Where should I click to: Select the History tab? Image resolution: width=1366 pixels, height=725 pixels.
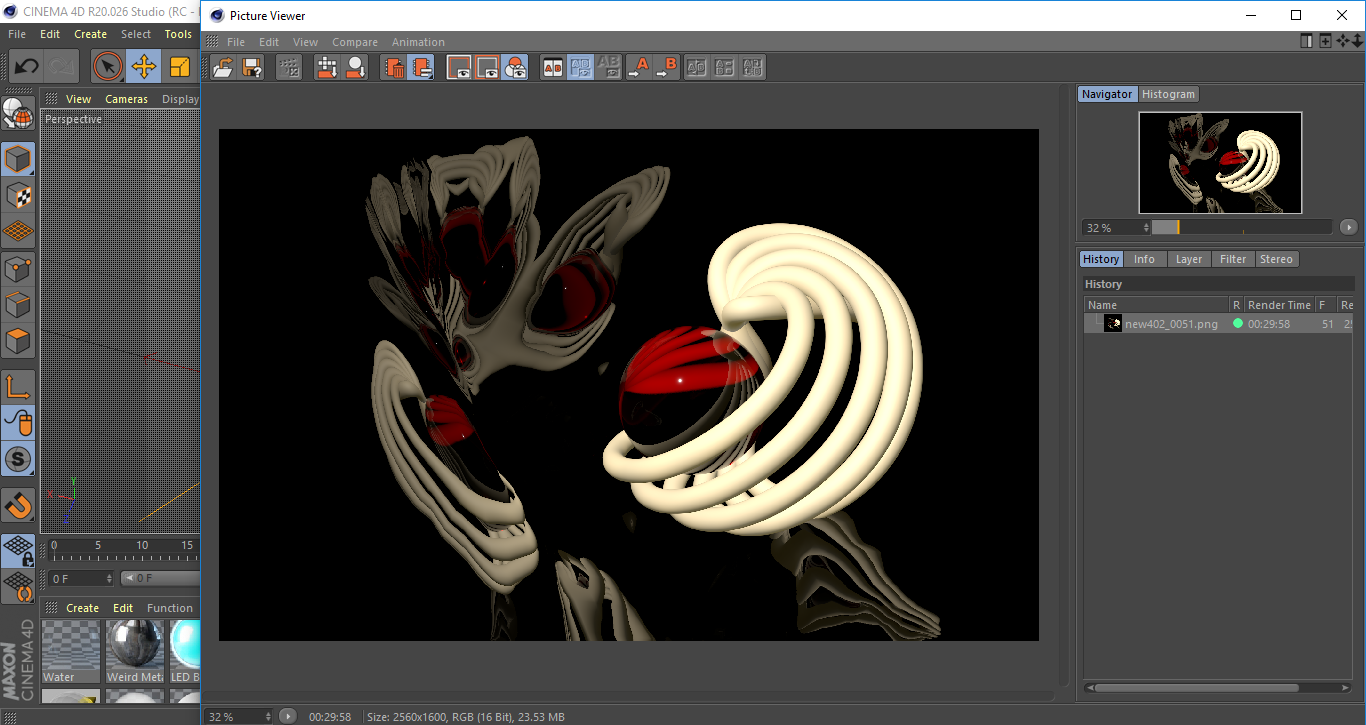coord(1101,259)
